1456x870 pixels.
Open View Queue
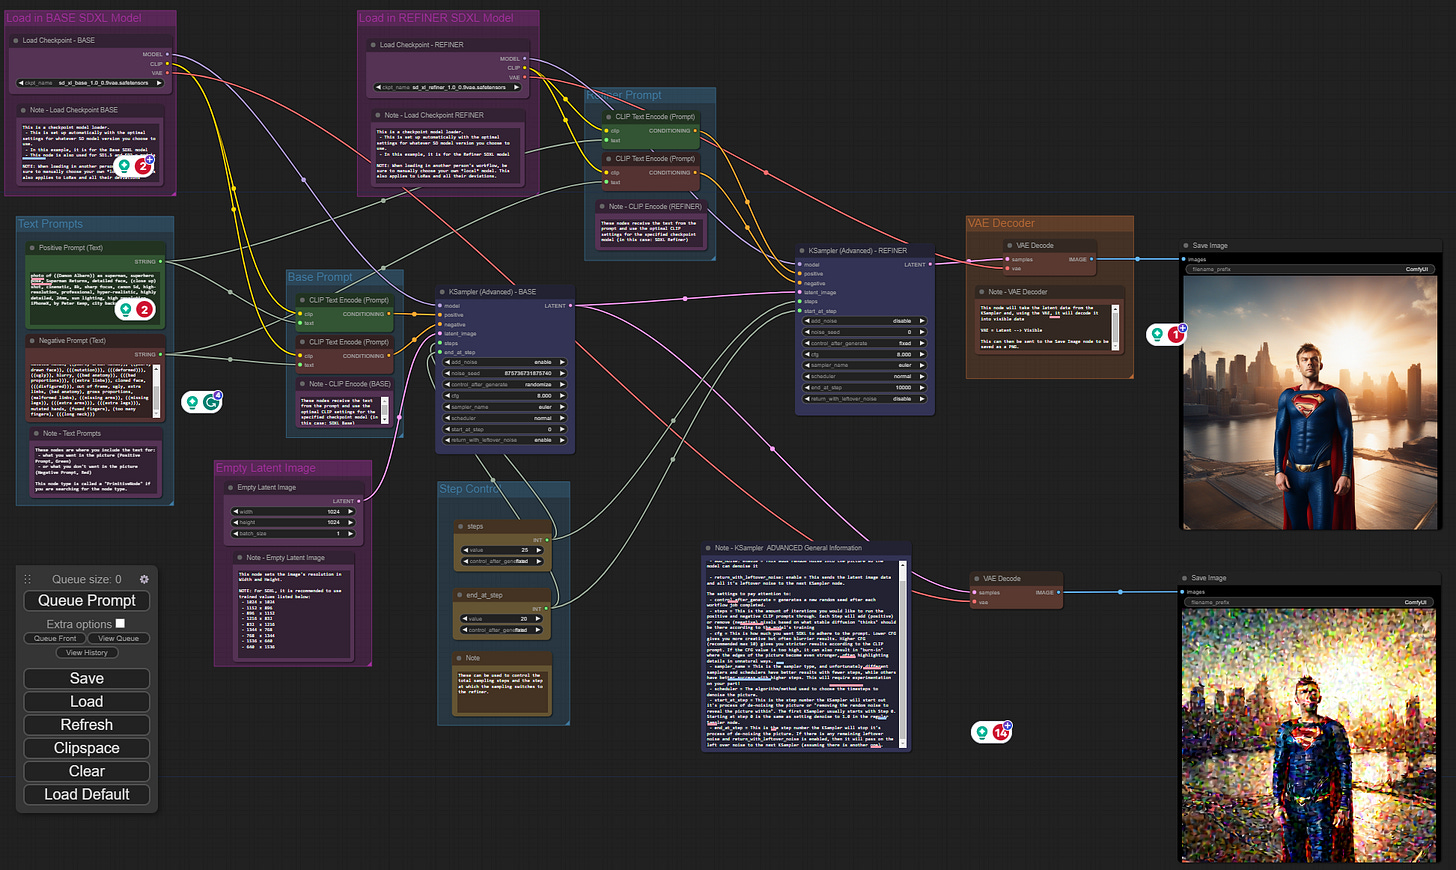119,638
